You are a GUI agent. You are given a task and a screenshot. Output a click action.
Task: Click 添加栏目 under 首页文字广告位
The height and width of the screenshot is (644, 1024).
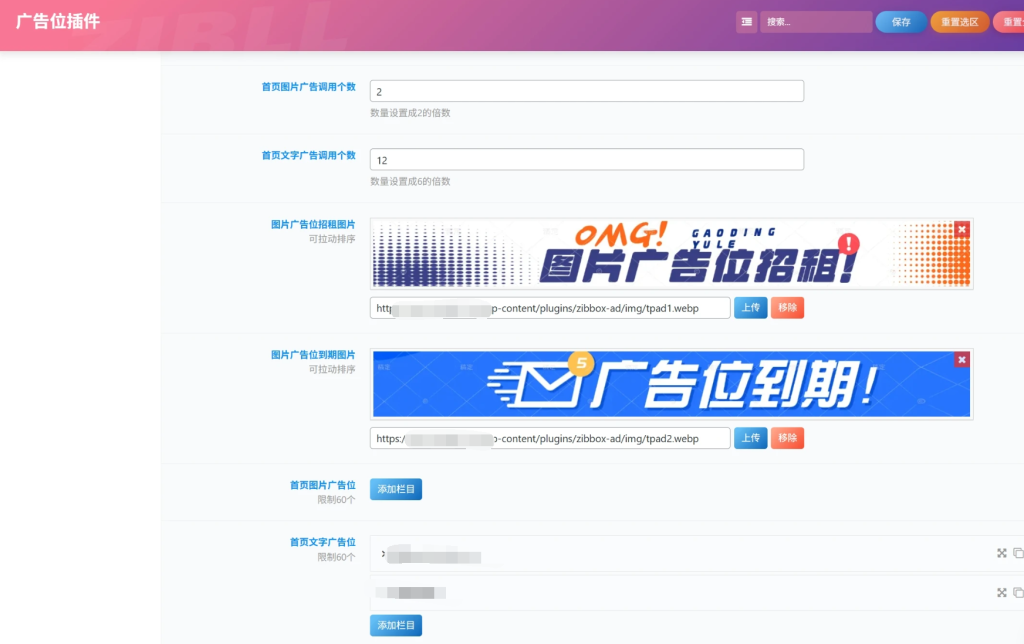396,626
